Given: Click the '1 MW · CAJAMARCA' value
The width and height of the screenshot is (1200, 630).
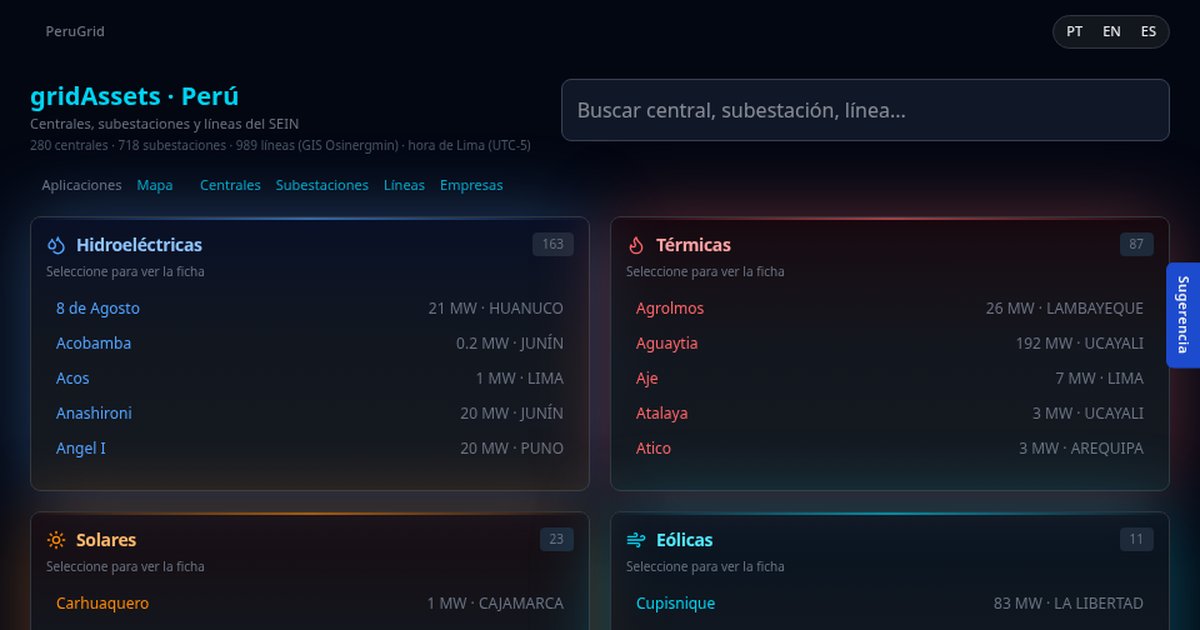Looking at the screenshot, I should click(495, 603).
